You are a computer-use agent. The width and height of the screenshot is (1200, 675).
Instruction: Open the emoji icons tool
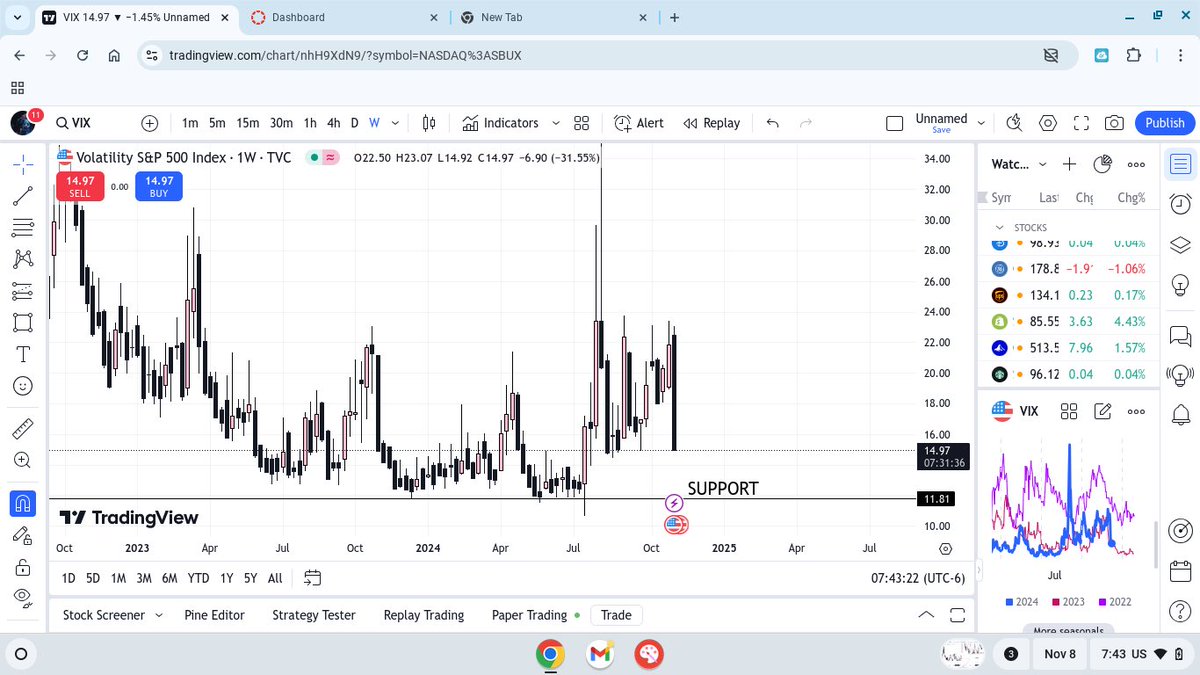pyautogui.click(x=22, y=386)
